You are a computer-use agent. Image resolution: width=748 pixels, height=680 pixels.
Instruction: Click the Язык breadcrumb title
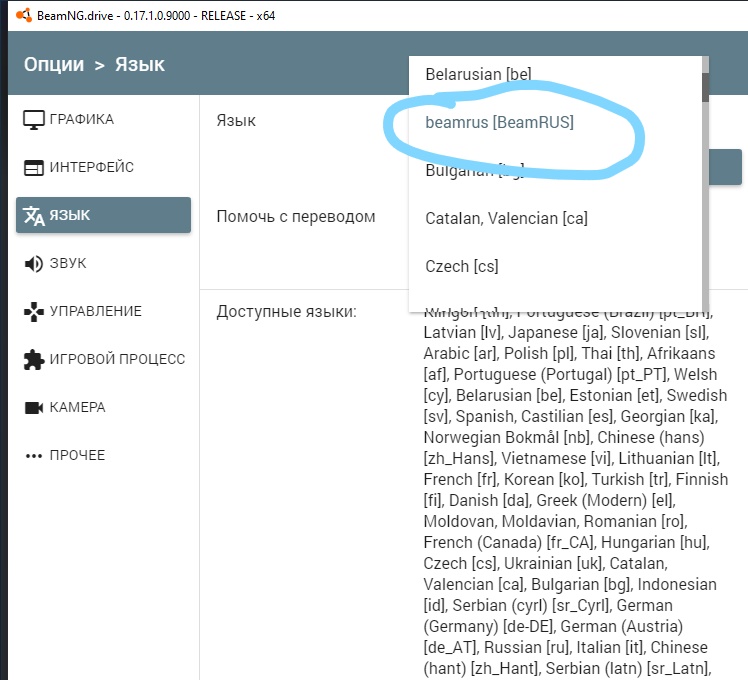(x=140, y=64)
